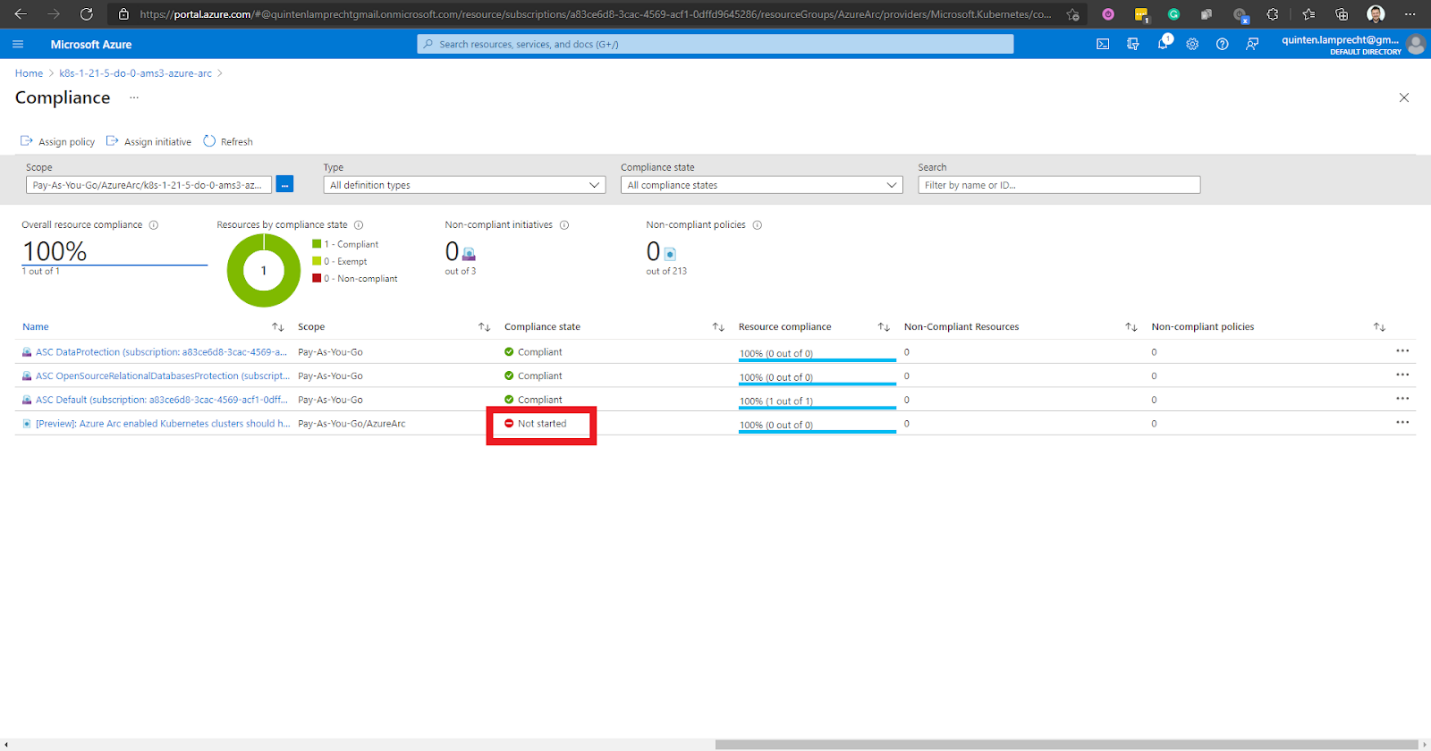Open the Azure Feedback icon
Image resolution: width=1431 pixels, height=751 pixels.
1252,44
